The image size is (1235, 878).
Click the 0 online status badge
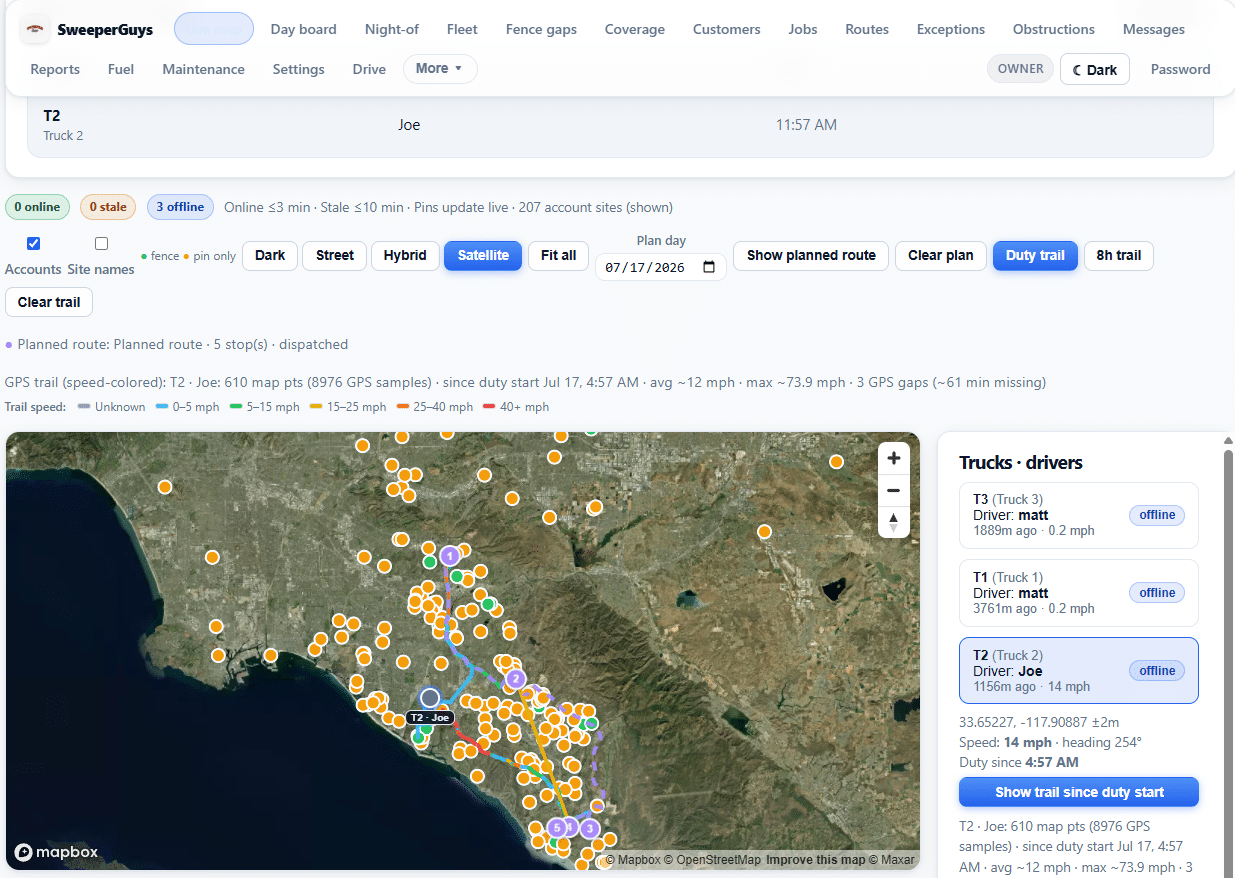click(37, 207)
